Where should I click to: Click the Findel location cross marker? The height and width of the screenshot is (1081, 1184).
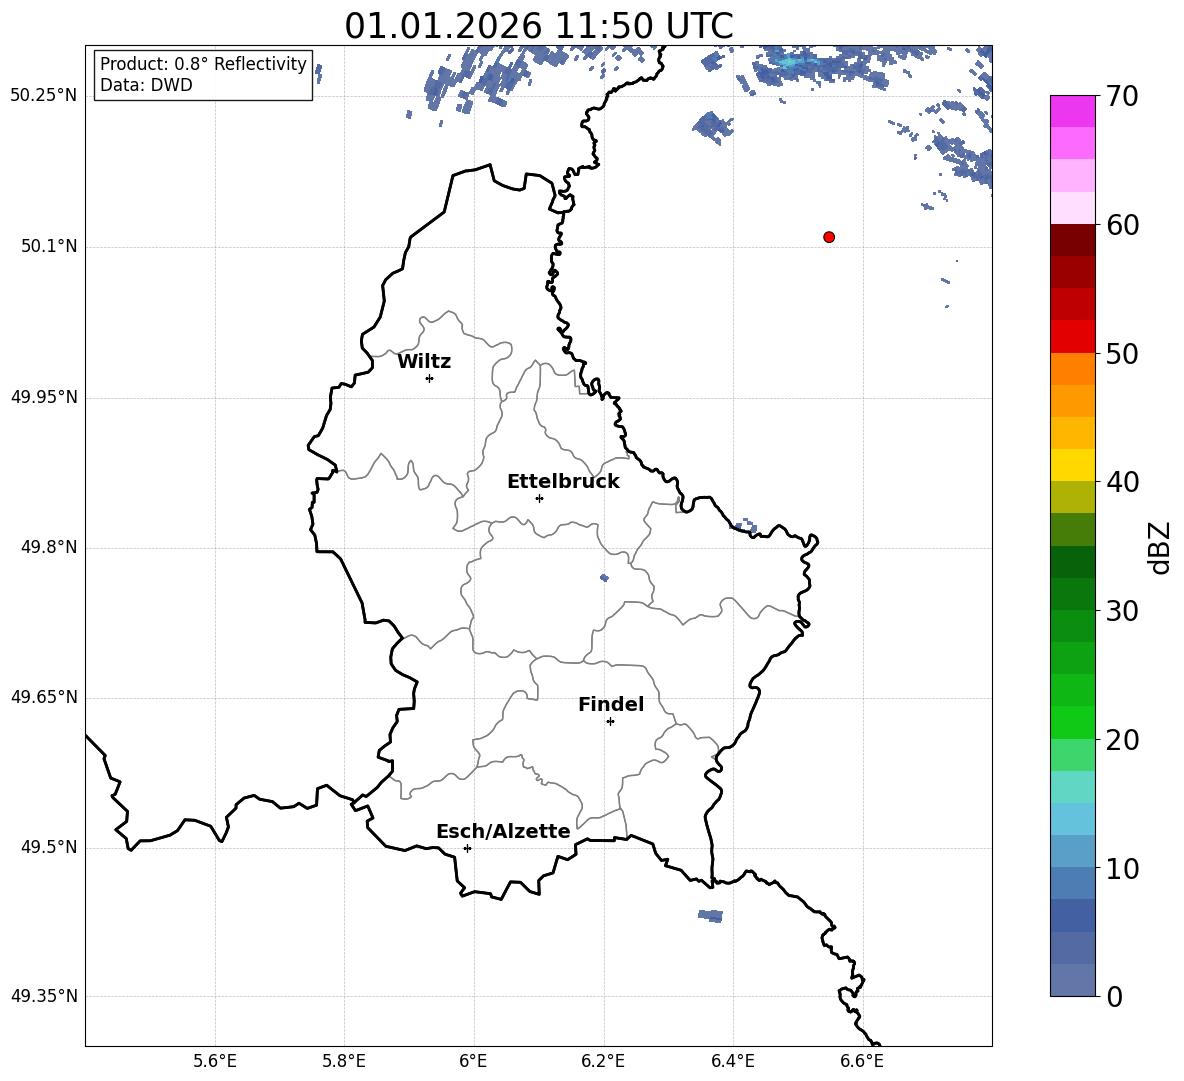(x=611, y=722)
